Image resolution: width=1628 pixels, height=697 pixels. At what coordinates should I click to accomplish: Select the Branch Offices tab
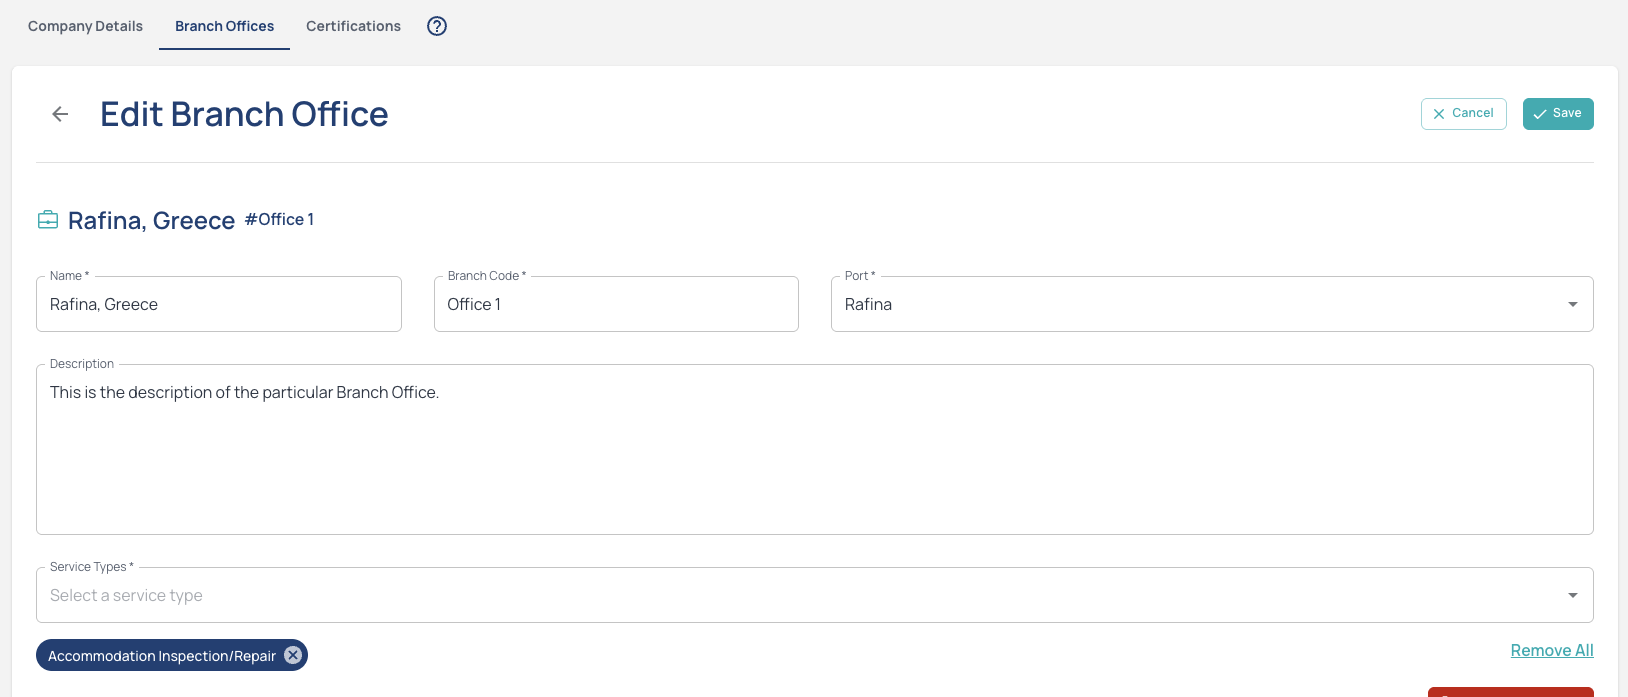(224, 26)
